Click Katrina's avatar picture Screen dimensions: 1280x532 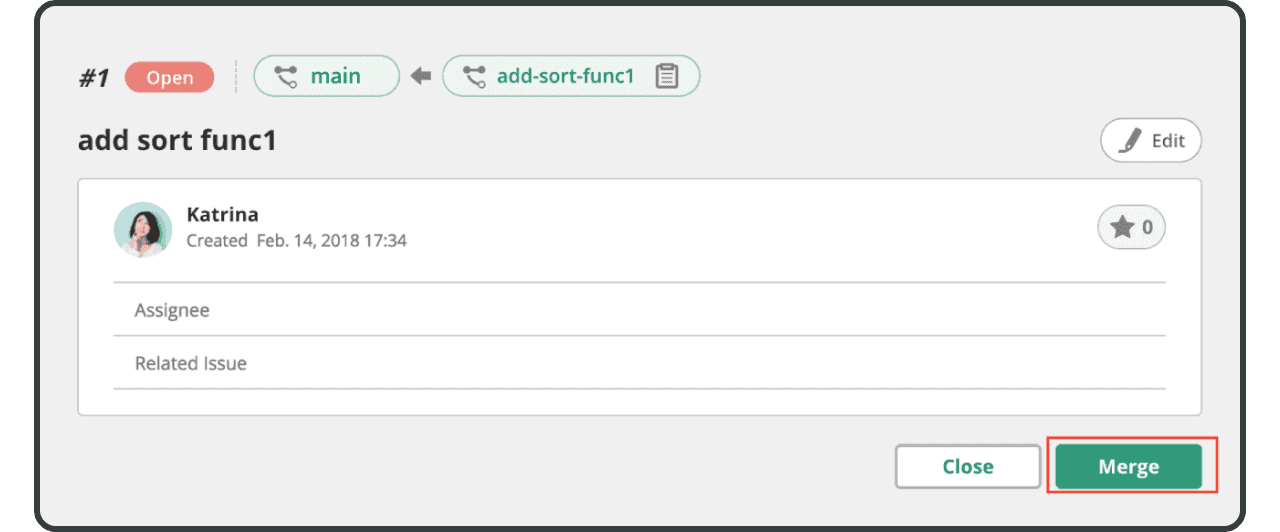click(x=143, y=229)
